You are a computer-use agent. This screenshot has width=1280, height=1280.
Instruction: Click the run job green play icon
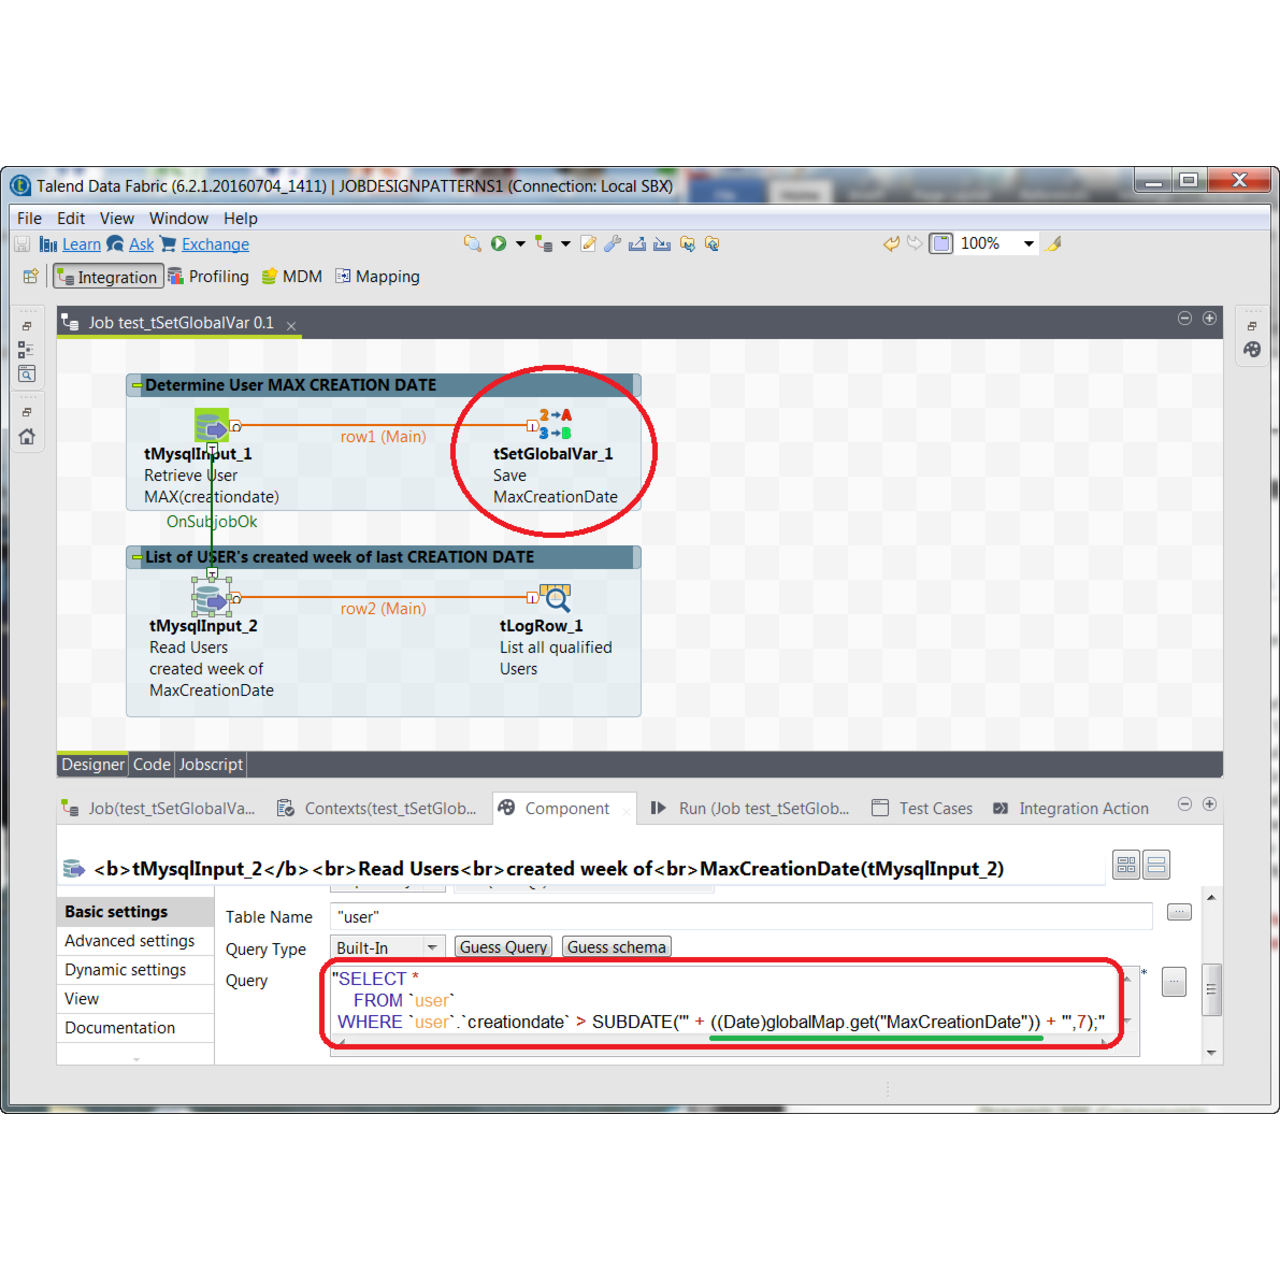498,243
